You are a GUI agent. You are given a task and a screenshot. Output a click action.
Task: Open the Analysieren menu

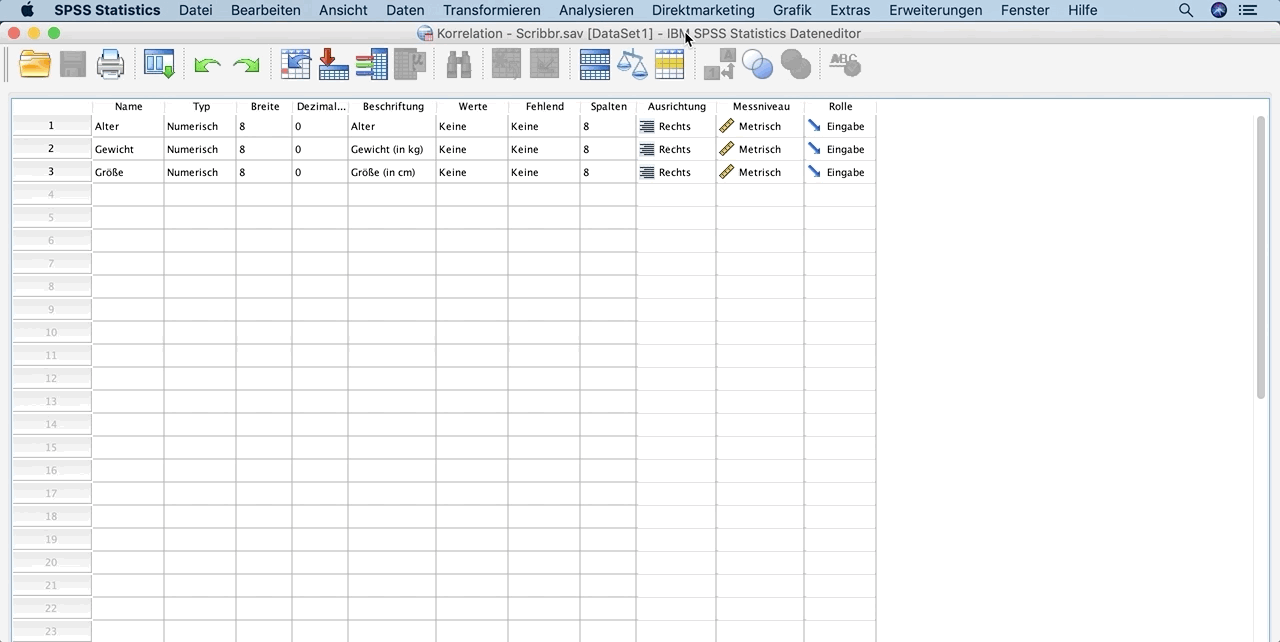[x=596, y=10]
